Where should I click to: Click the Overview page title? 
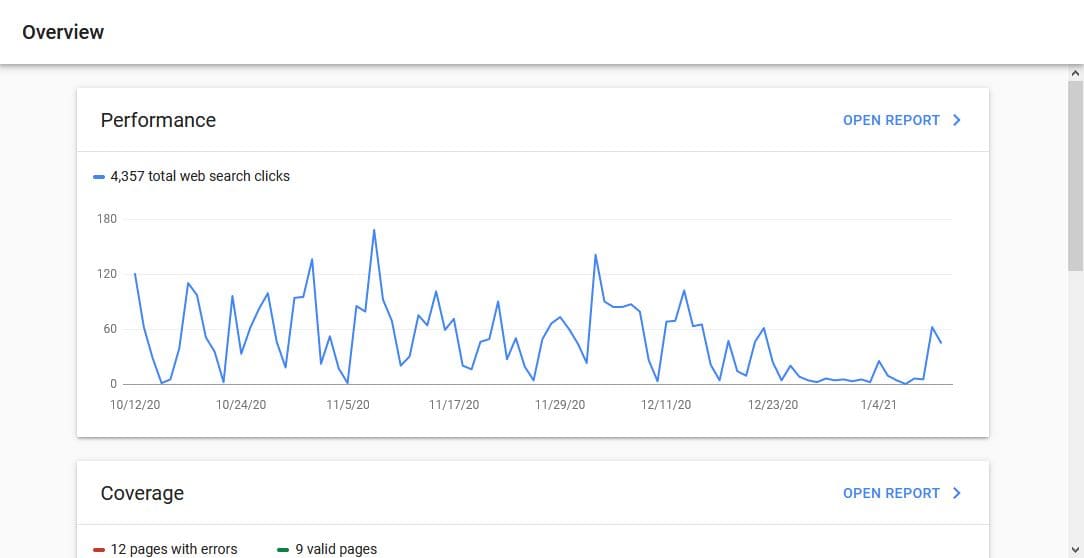click(63, 32)
